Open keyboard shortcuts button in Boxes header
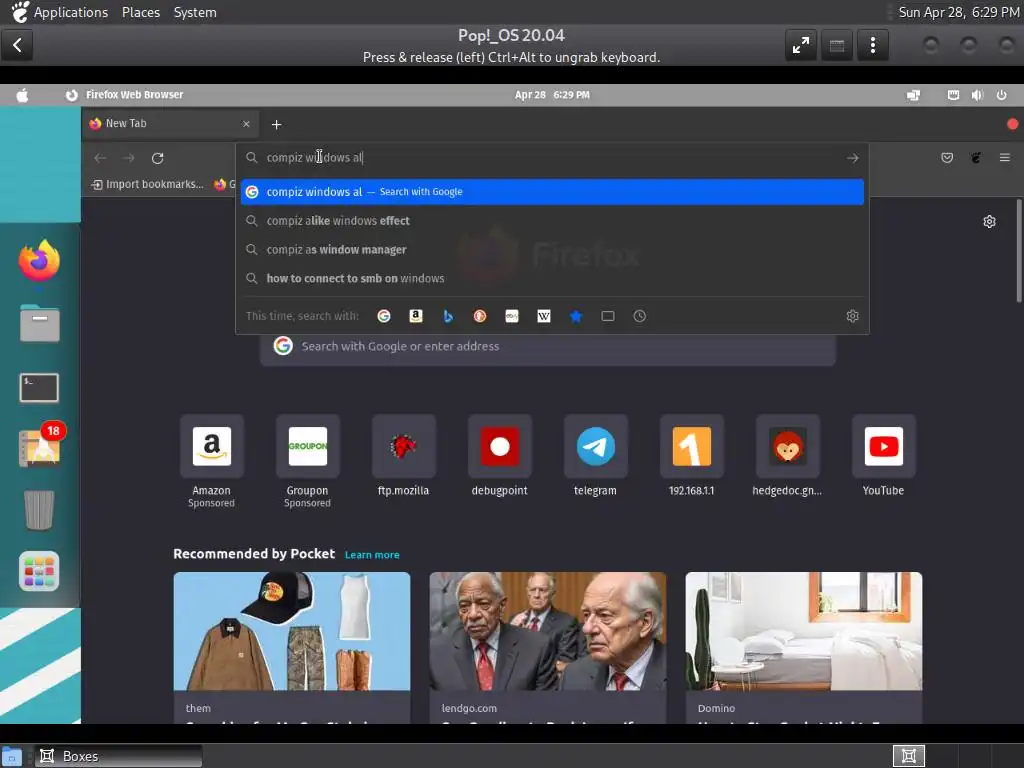 click(x=837, y=45)
